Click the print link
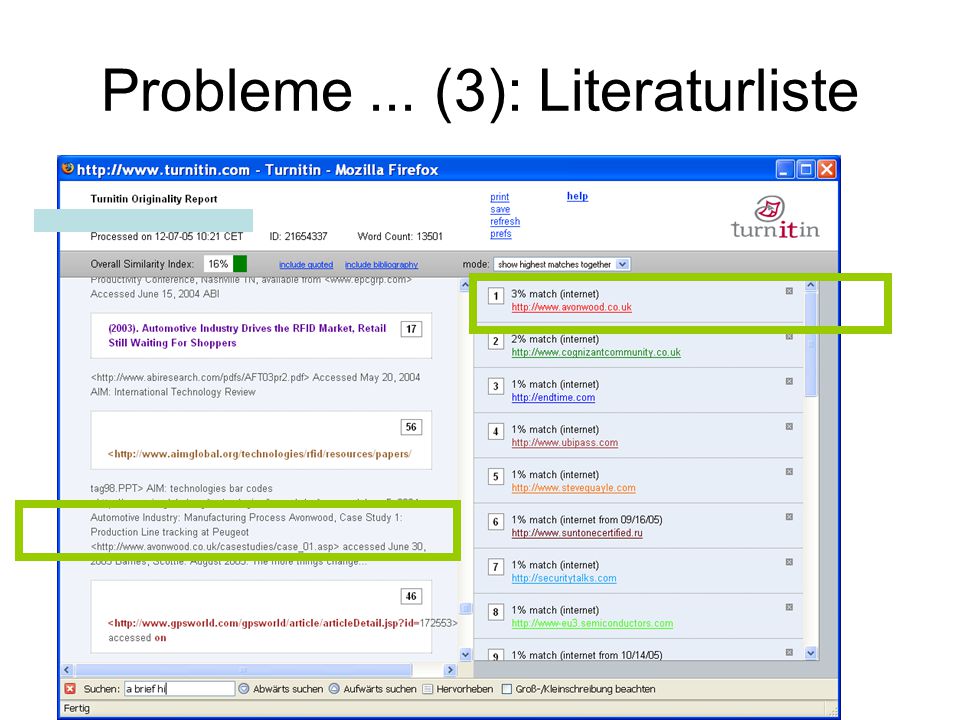 500,197
